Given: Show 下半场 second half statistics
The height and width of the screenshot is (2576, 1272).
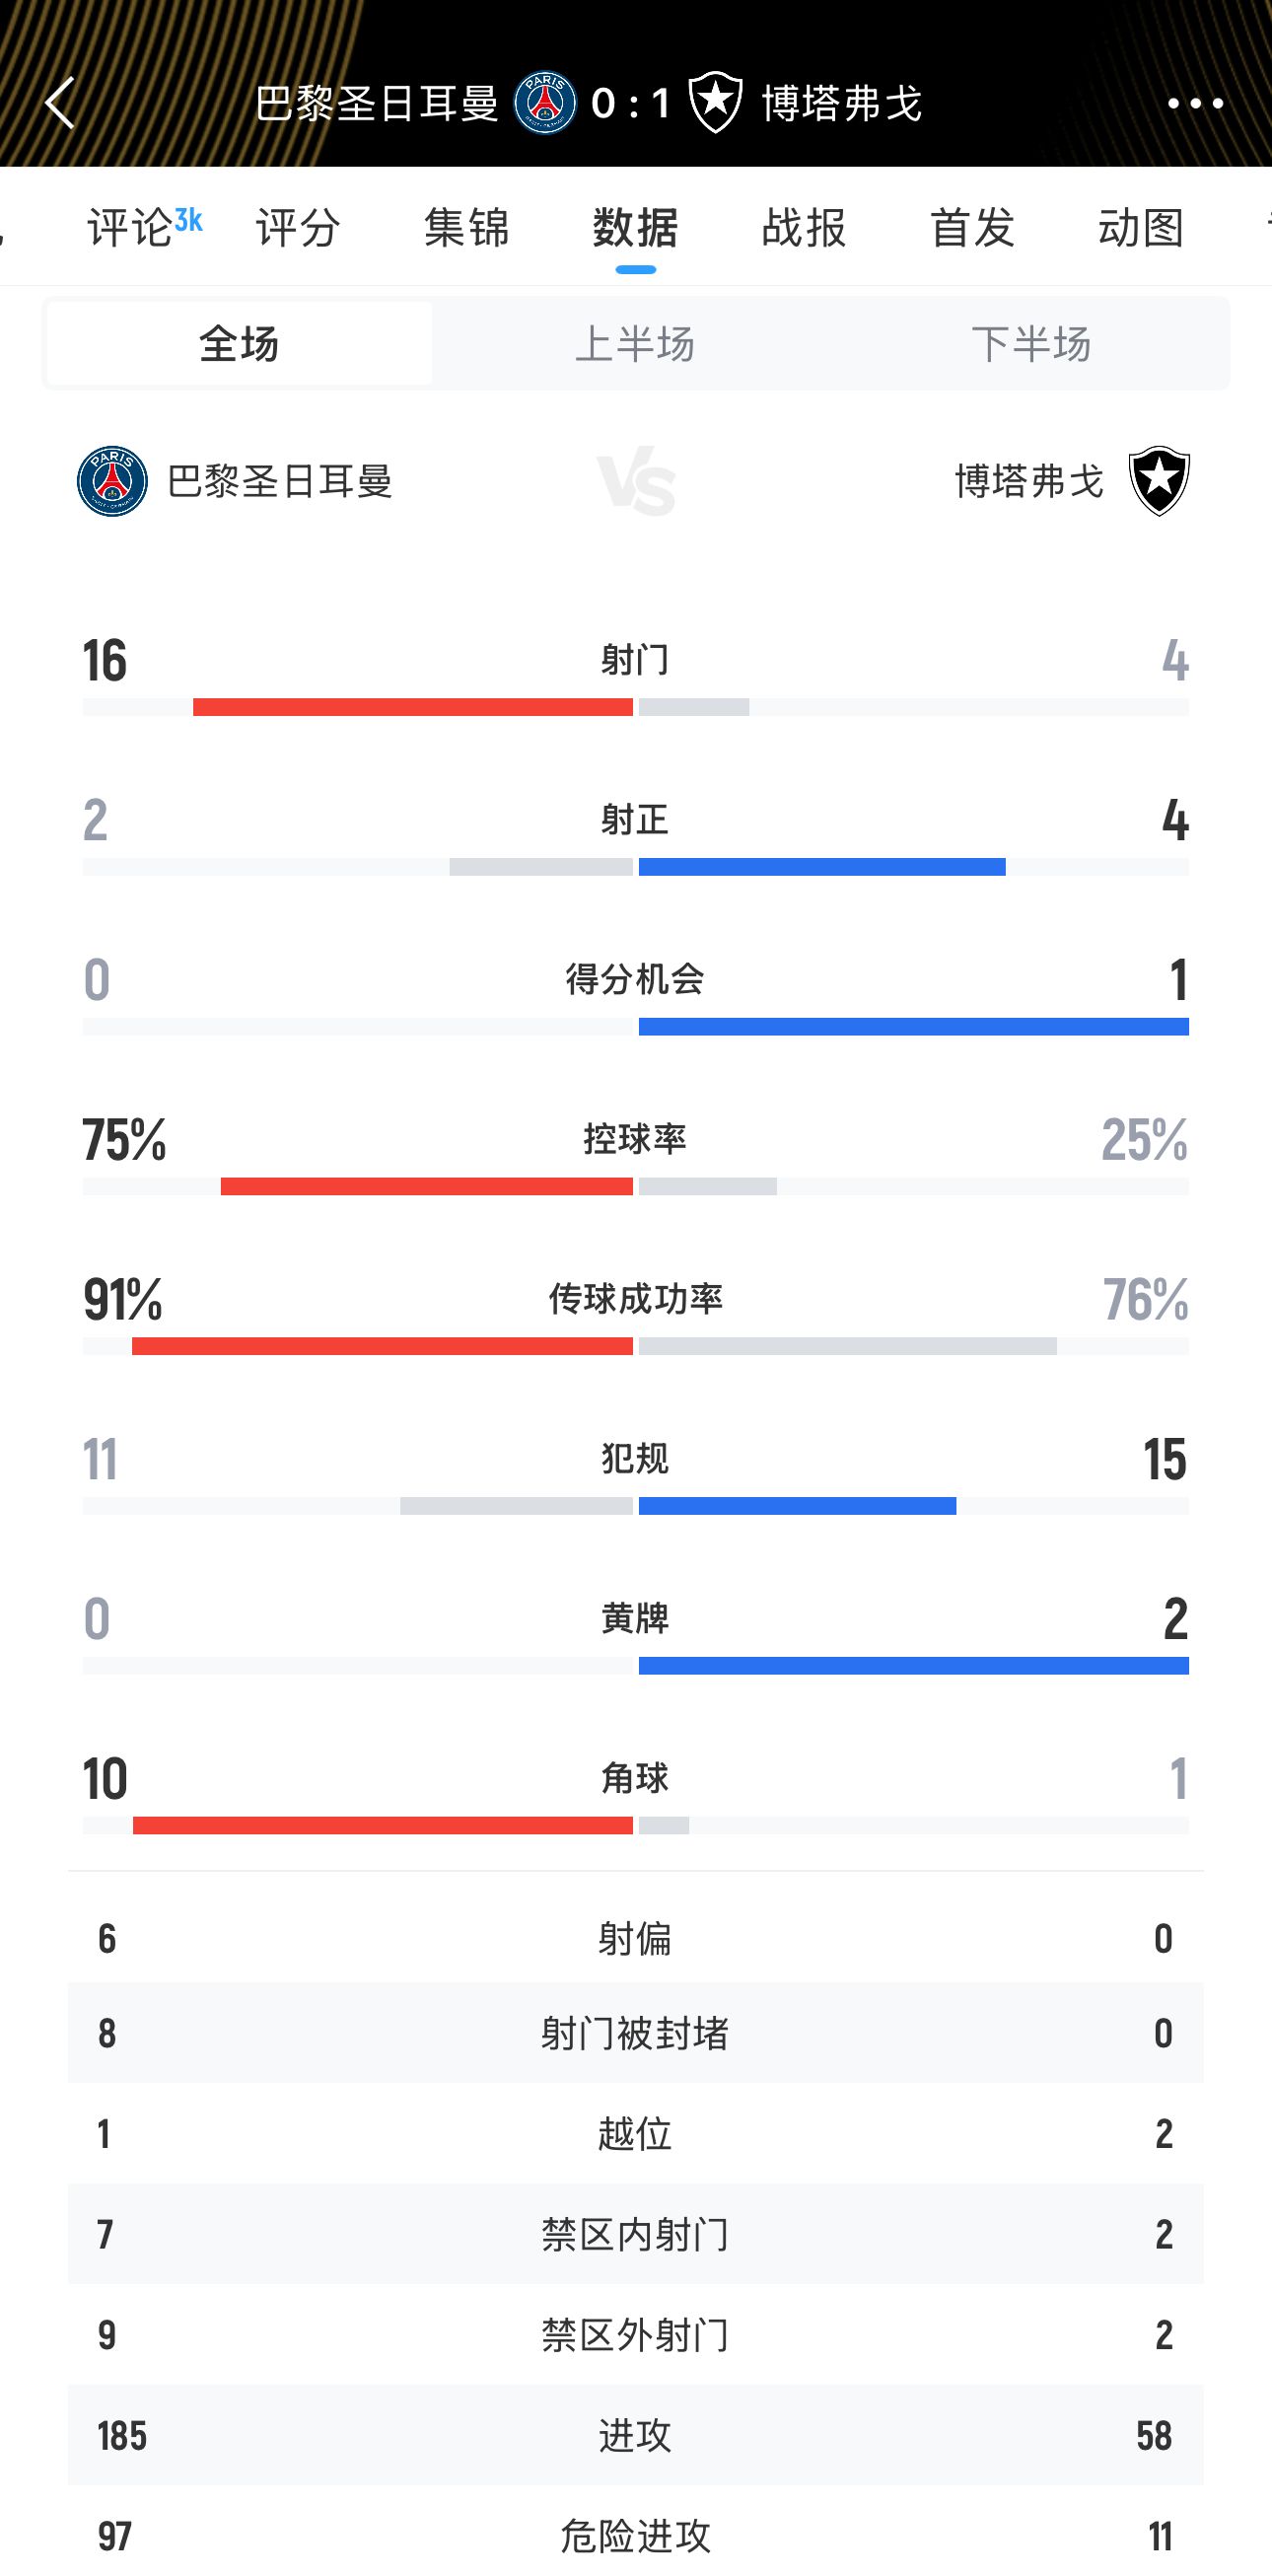Looking at the screenshot, I should tap(1031, 344).
